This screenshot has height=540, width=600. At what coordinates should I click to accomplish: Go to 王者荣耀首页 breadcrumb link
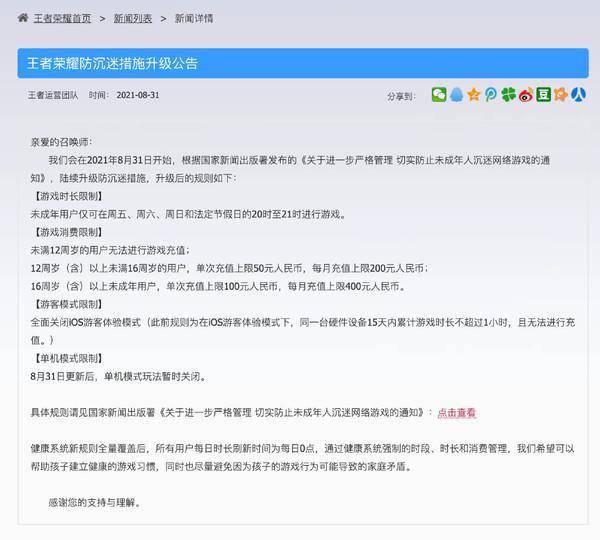click(62, 18)
